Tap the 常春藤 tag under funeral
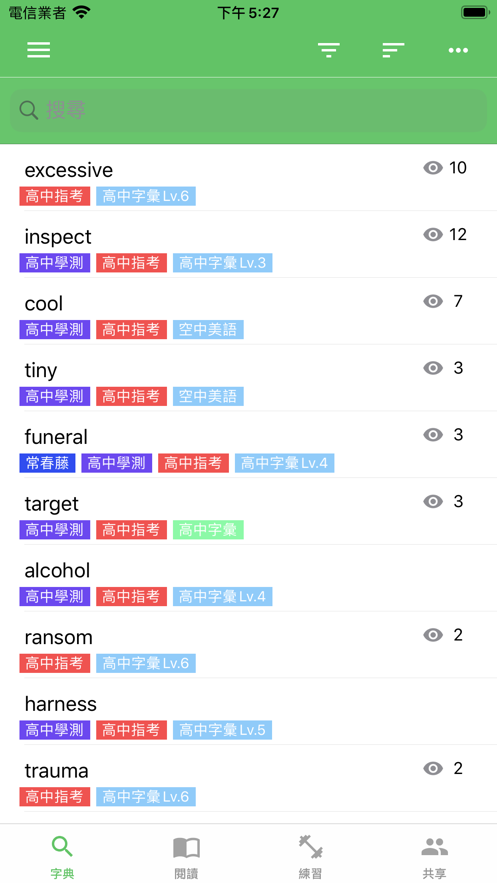Image resolution: width=497 pixels, height=883 pixels. 47,463
